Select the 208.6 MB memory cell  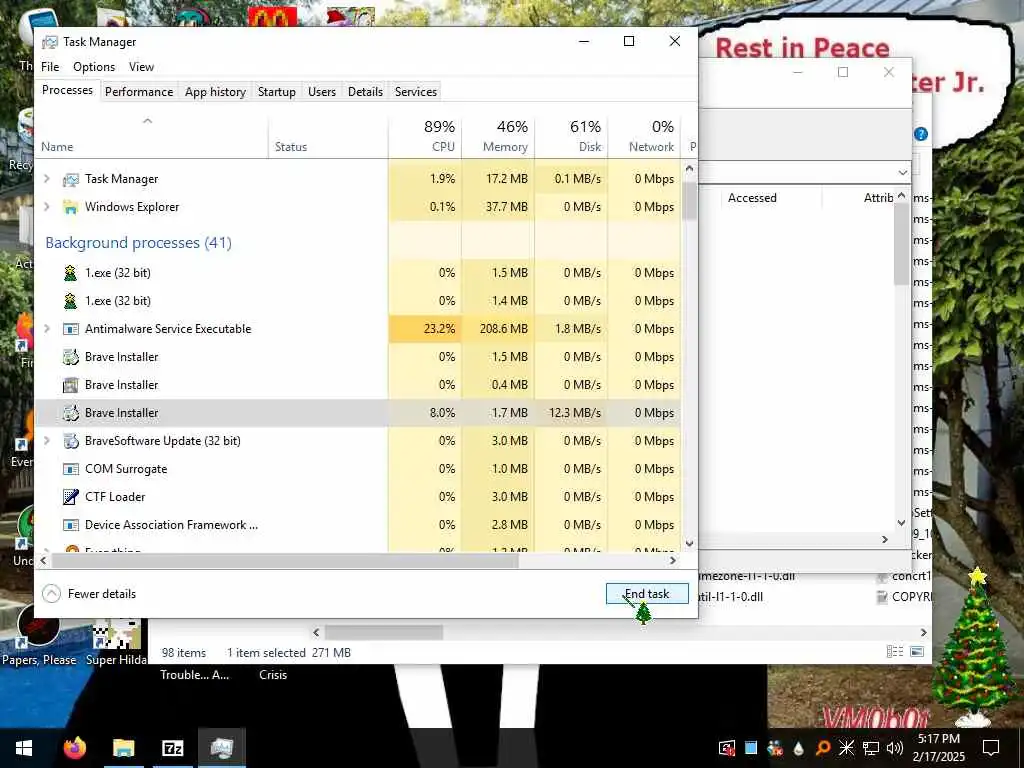(498, 328)
